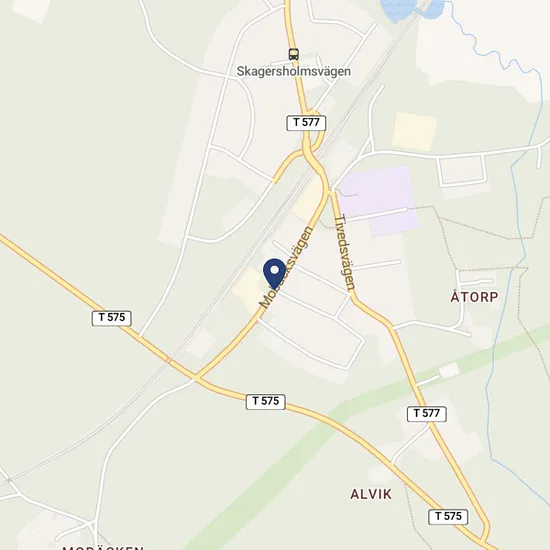
Task: Select the ÅTORP place label
Action: pos(474,297)
